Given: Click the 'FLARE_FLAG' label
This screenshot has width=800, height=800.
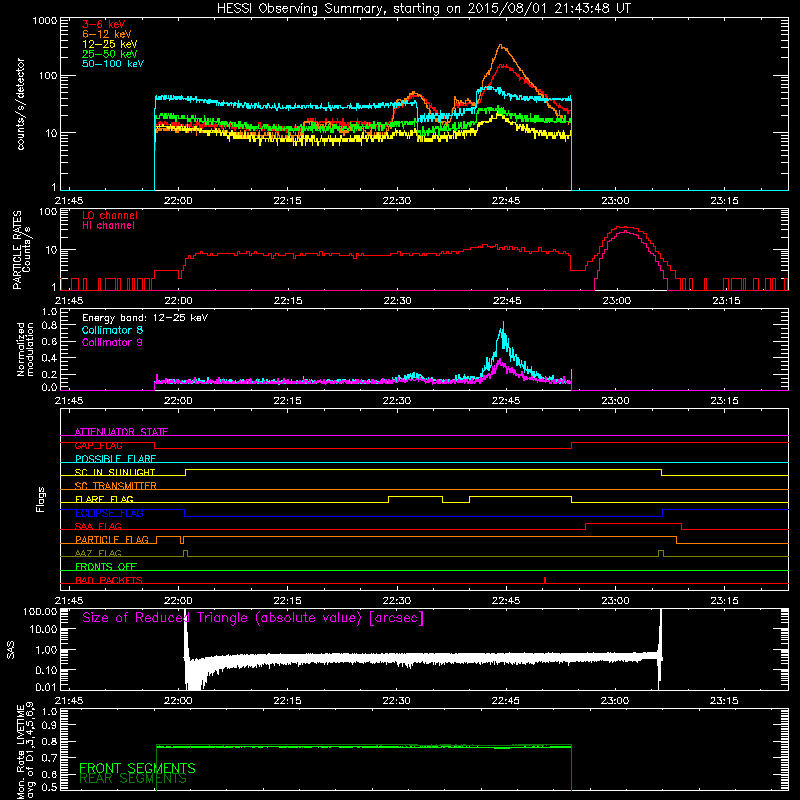Looking at the screenshot, I should (104, 499).
